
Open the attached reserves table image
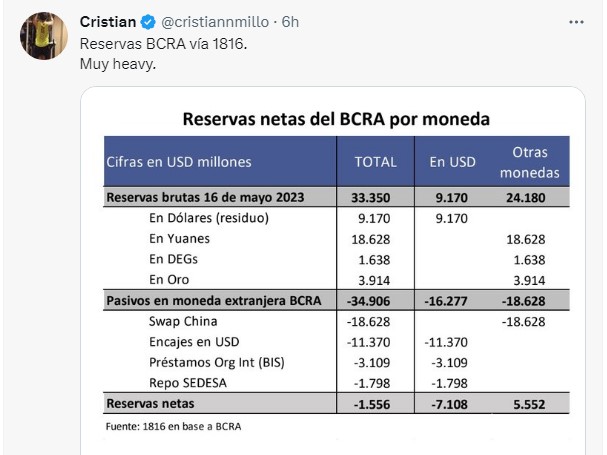pyautogui.click(x=333, y=271)
